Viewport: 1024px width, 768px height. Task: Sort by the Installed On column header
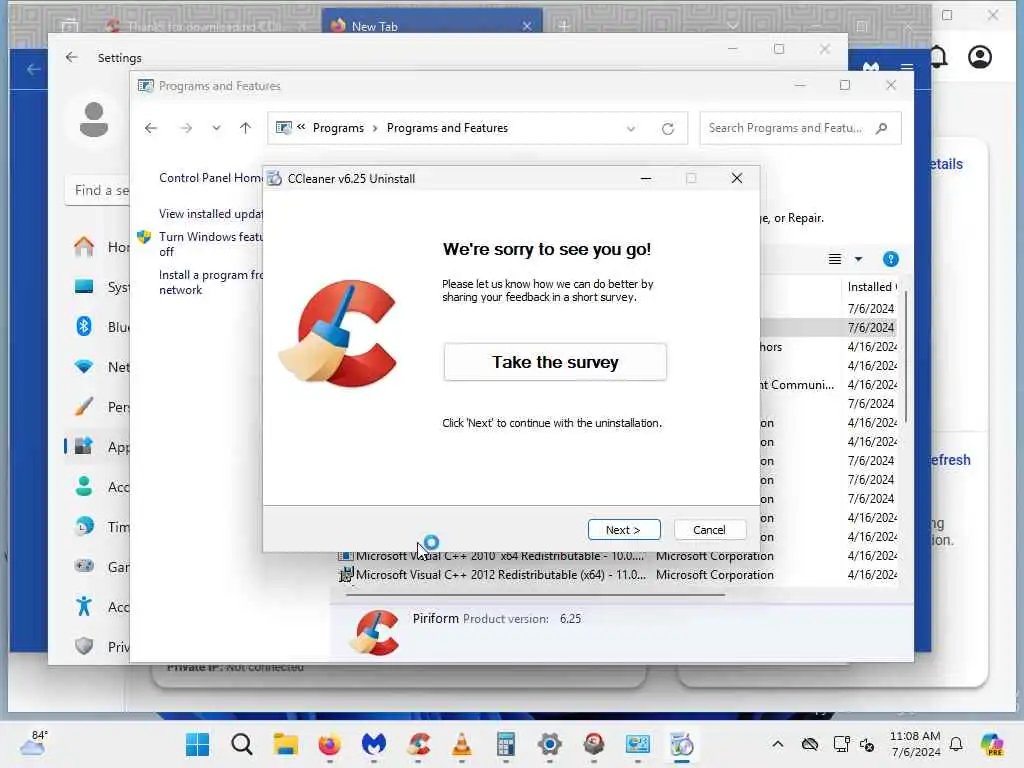[x=872, y=287]
